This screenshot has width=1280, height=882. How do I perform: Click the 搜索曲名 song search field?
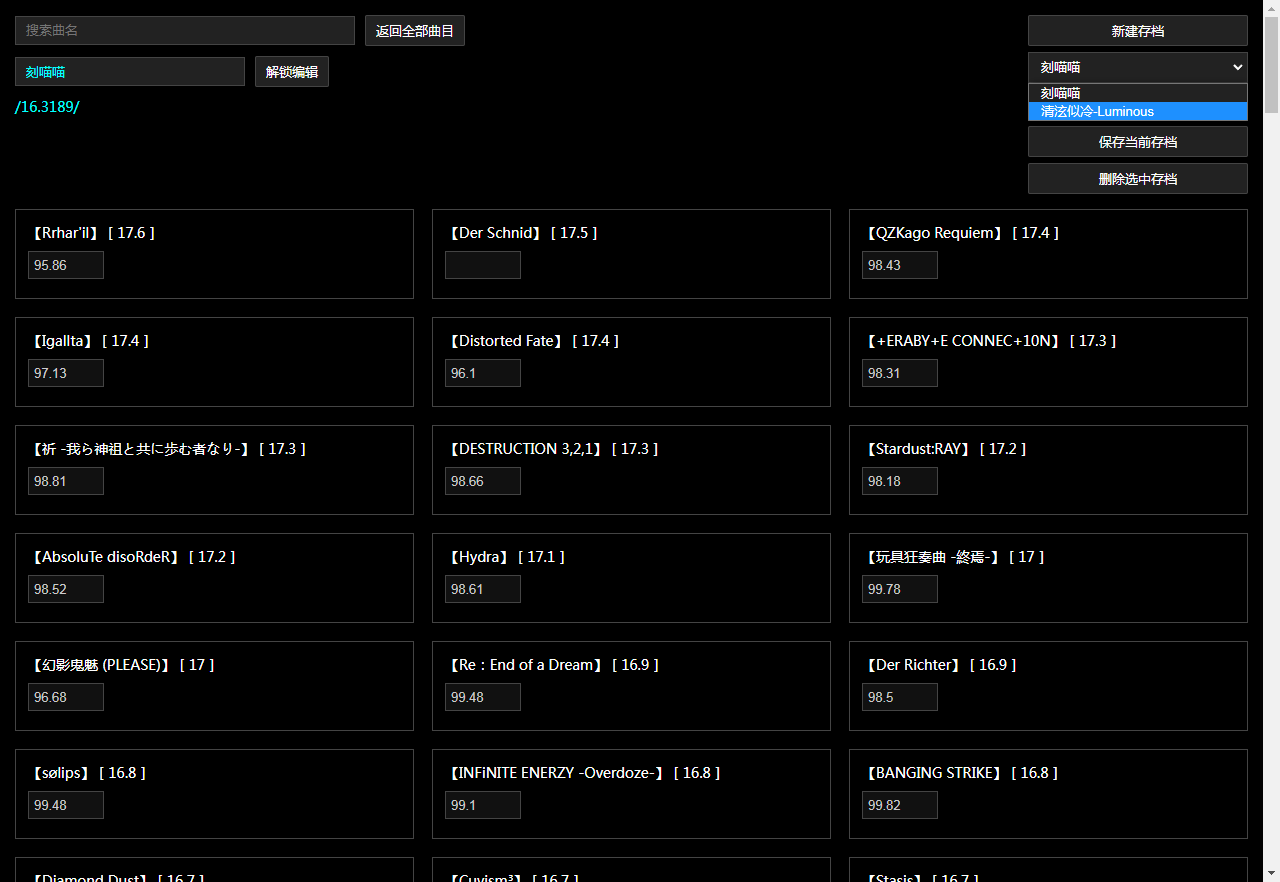pos(185,31)
